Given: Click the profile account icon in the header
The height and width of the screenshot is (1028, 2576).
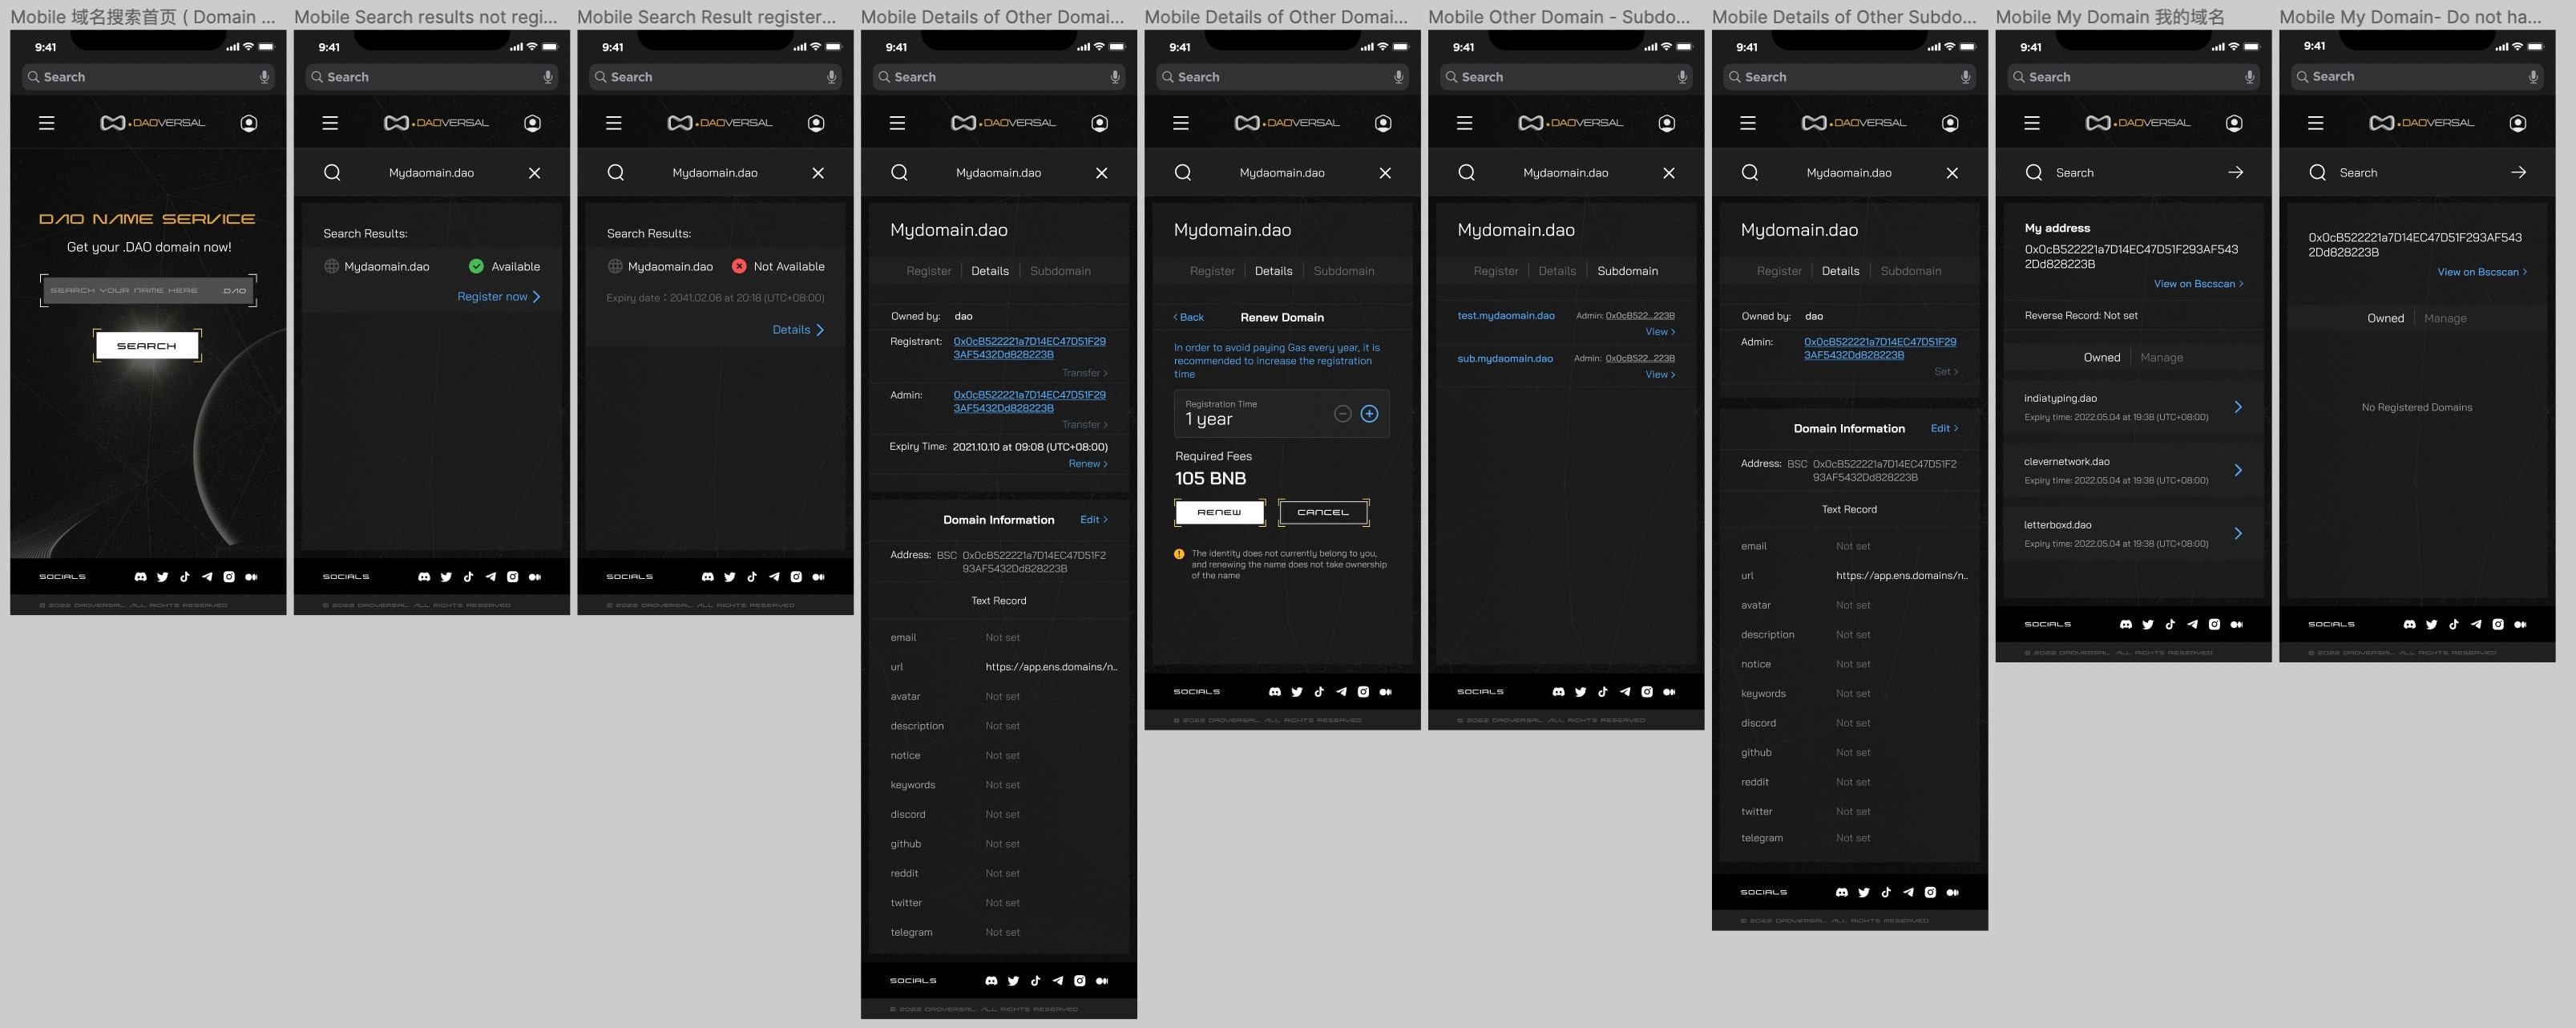Looking at the screenshot, I should tap(249, 123).
